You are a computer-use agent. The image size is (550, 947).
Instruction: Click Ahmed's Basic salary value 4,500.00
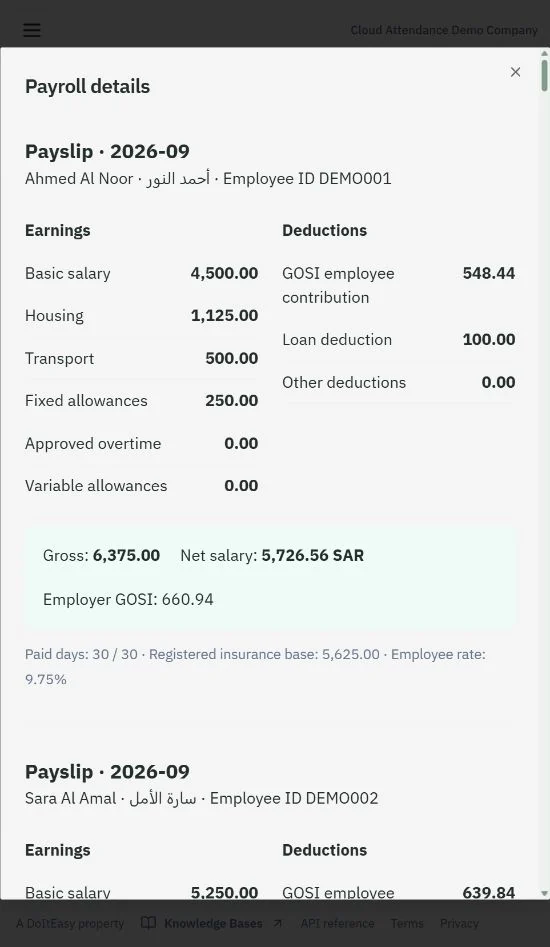[225, 273]
